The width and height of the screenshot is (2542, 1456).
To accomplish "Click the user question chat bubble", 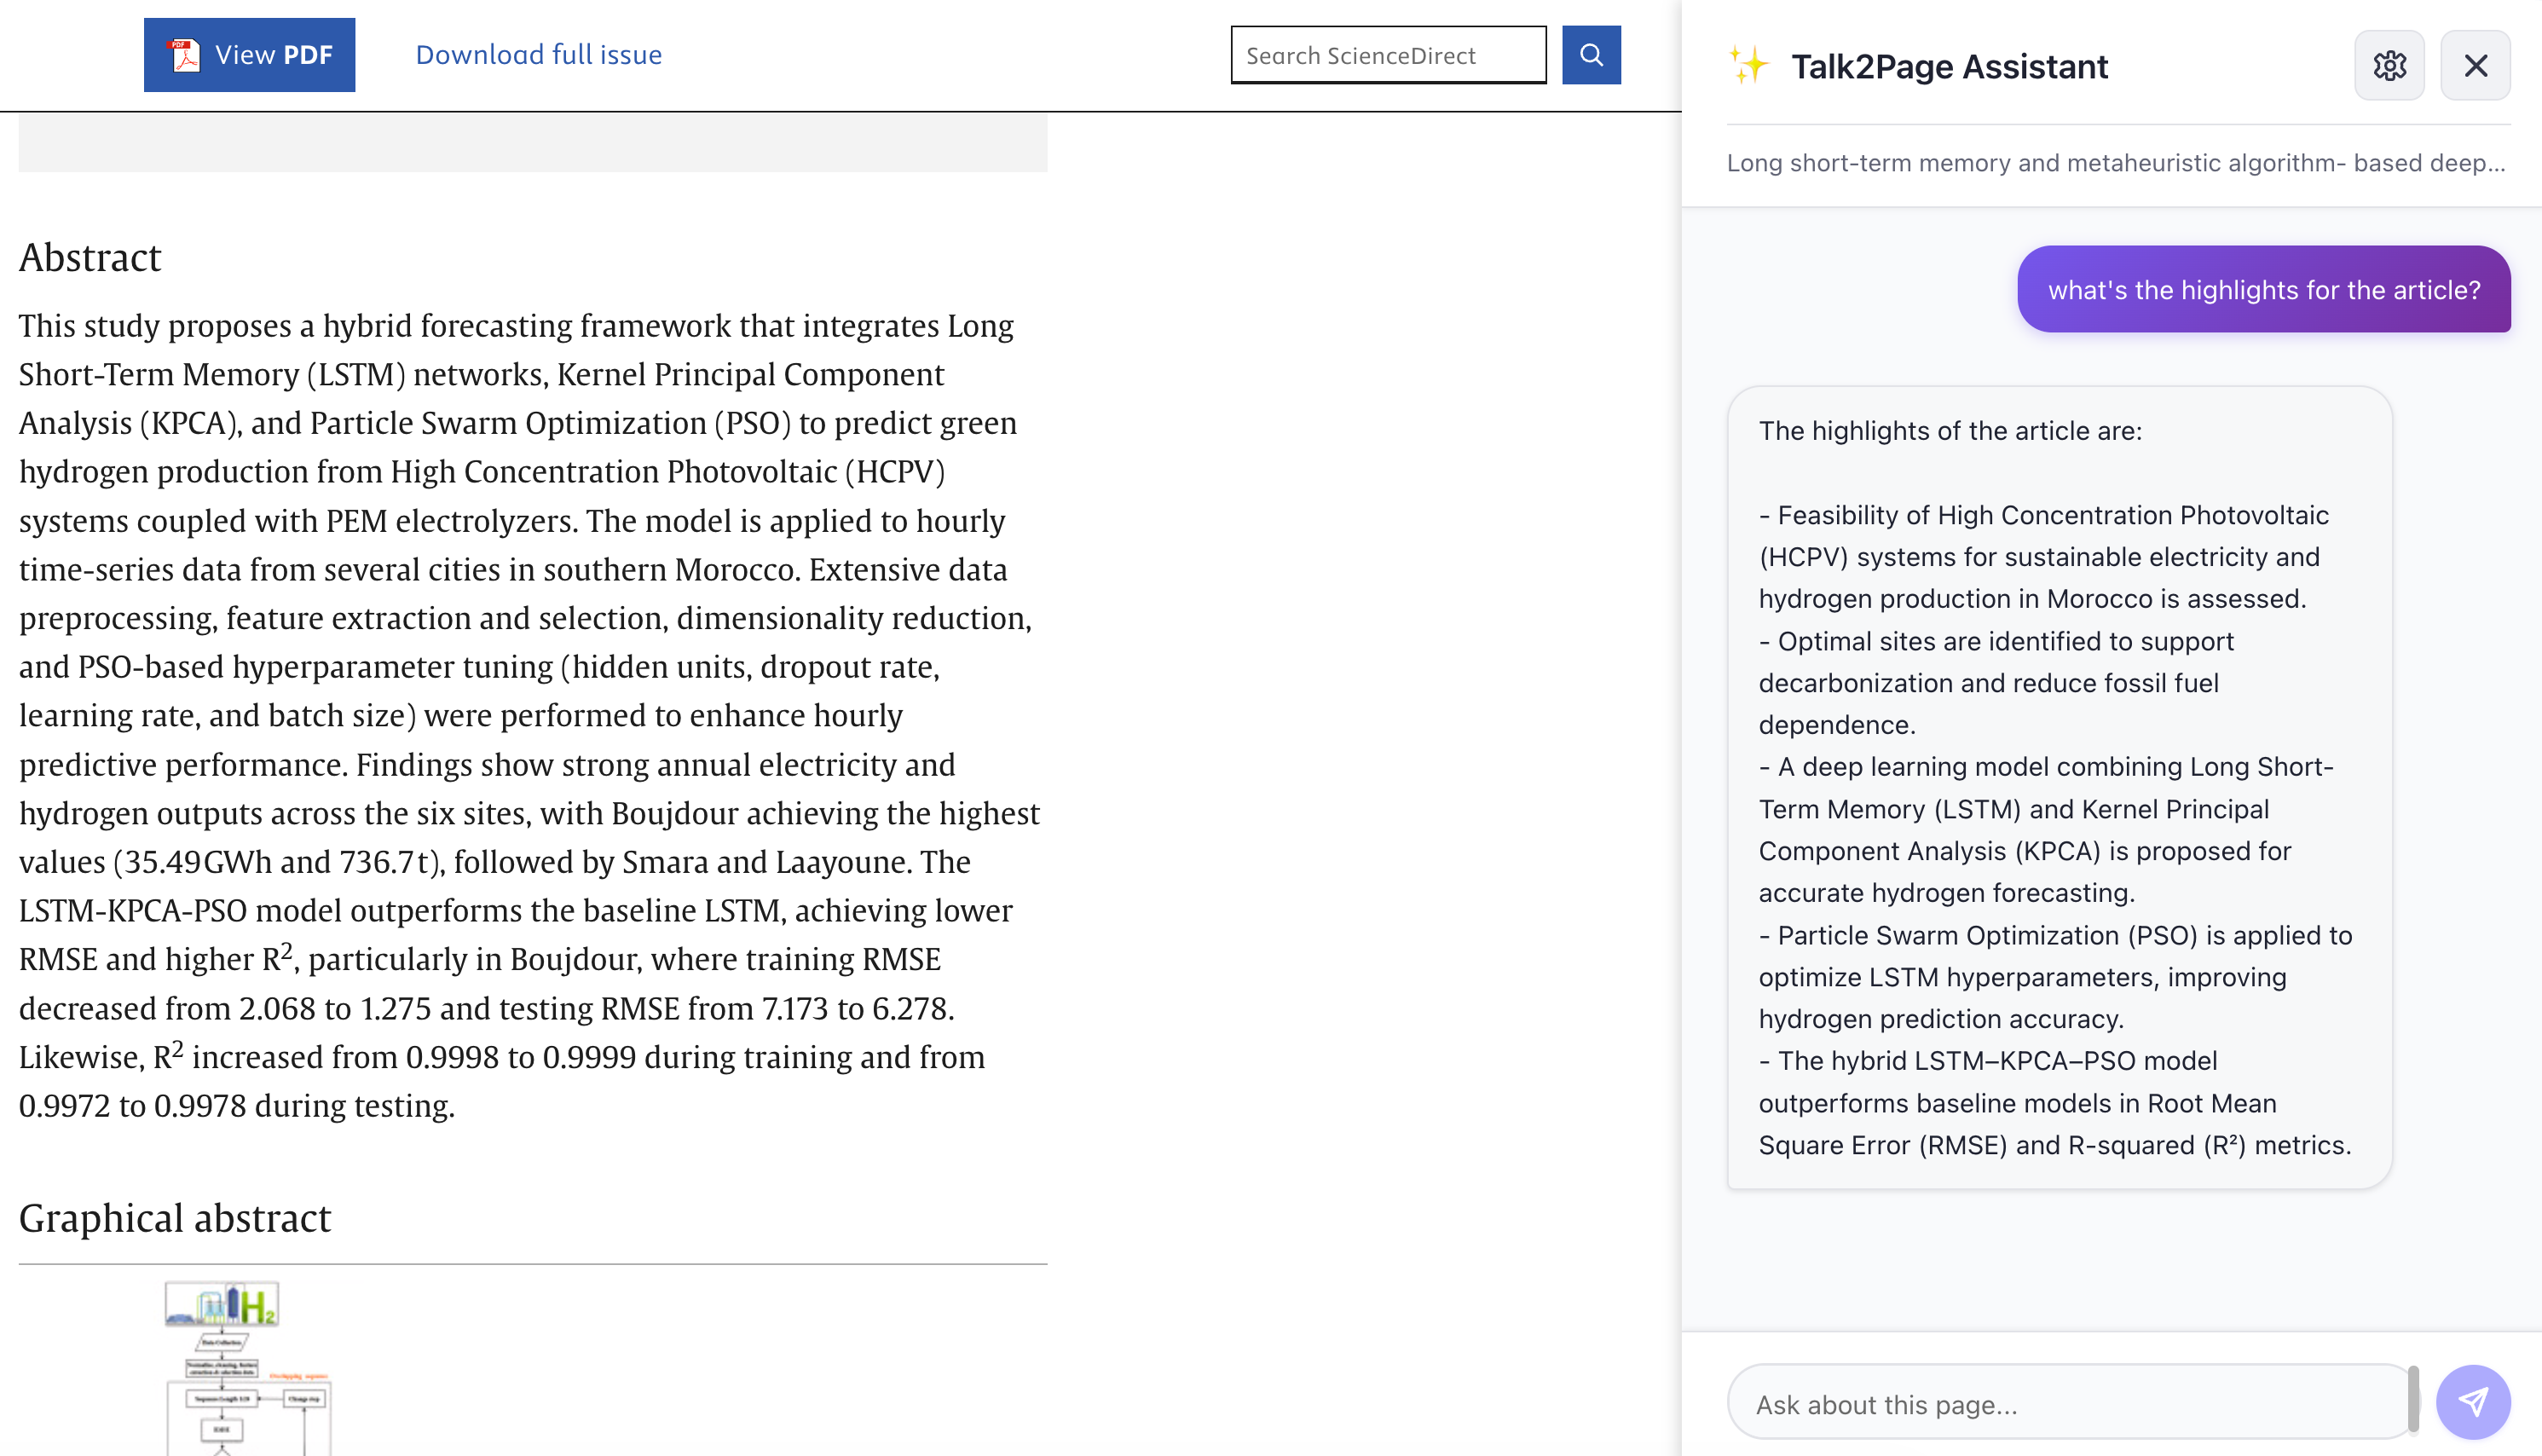I will pos(2263,290).
